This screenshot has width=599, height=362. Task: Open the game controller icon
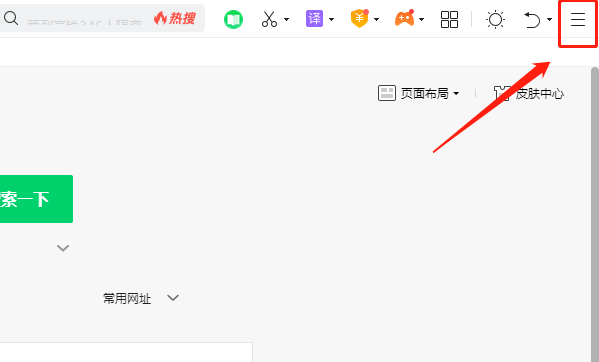point(405,18)
